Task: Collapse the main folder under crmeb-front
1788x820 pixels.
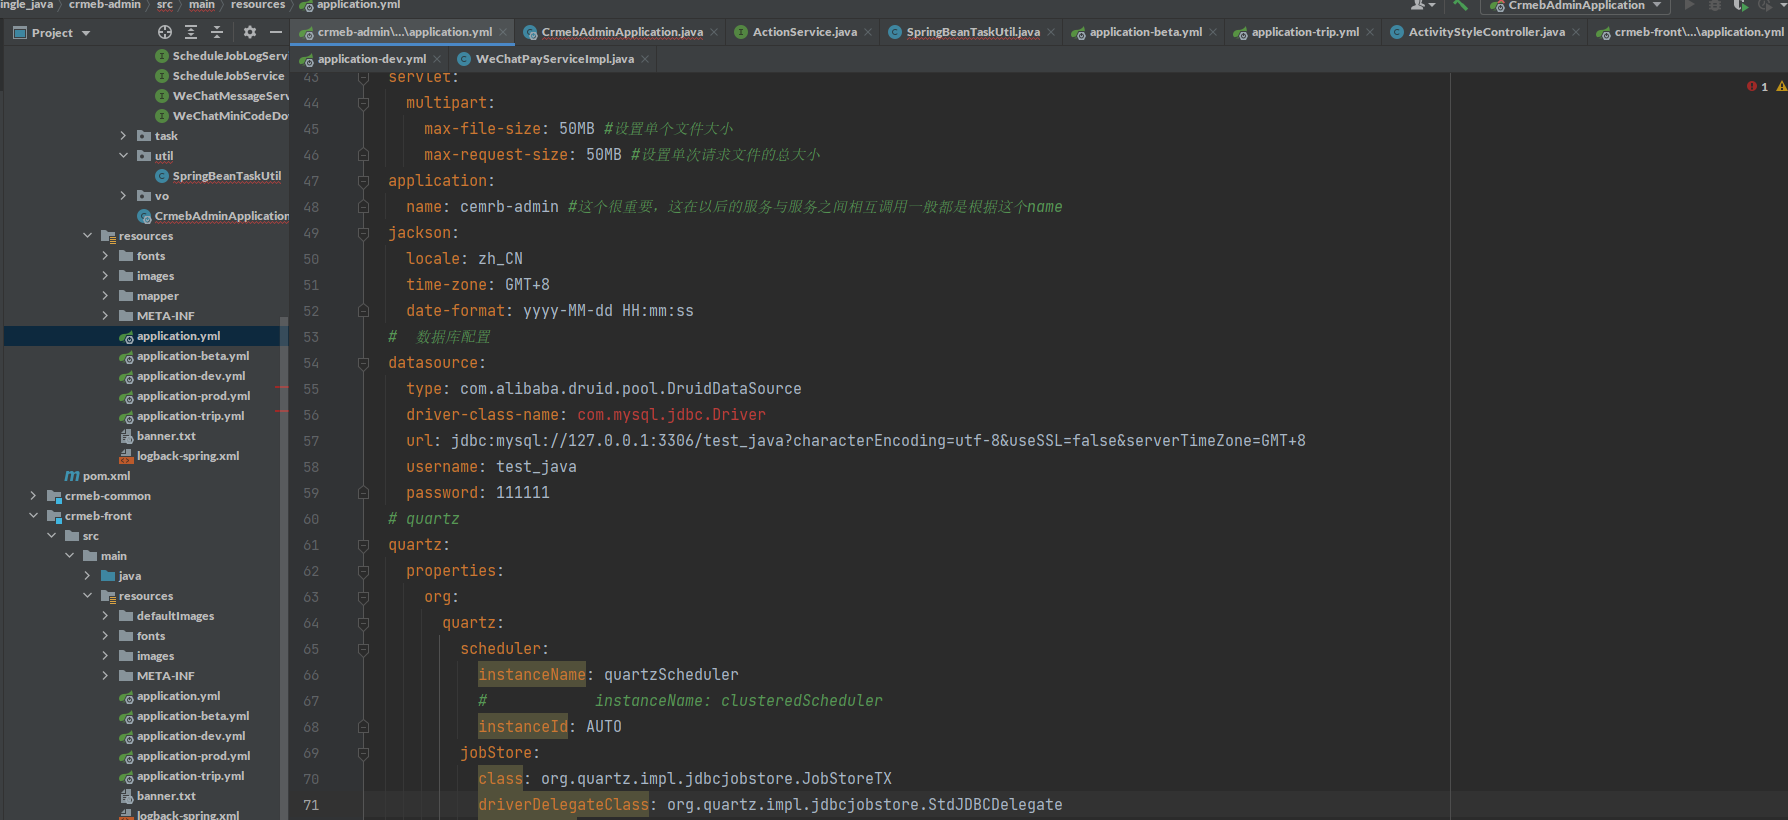Action: (x=69, y=556)
